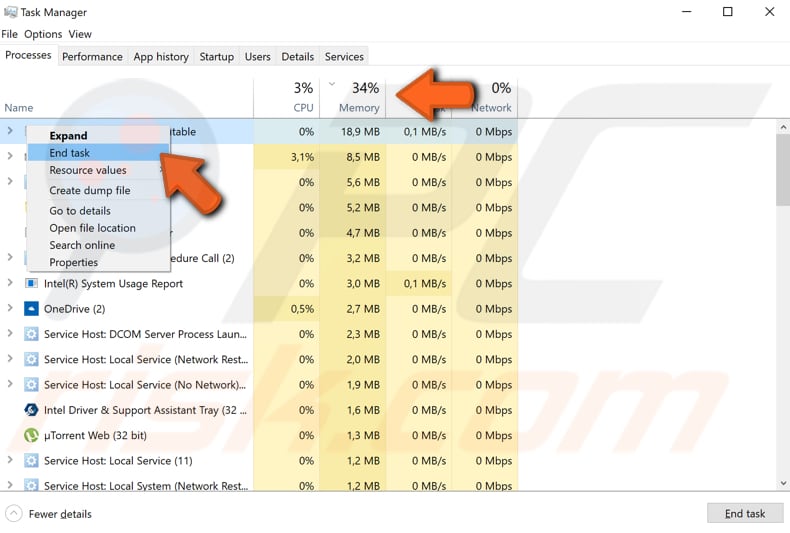Select the Processes tab

(x=28, y=55)
